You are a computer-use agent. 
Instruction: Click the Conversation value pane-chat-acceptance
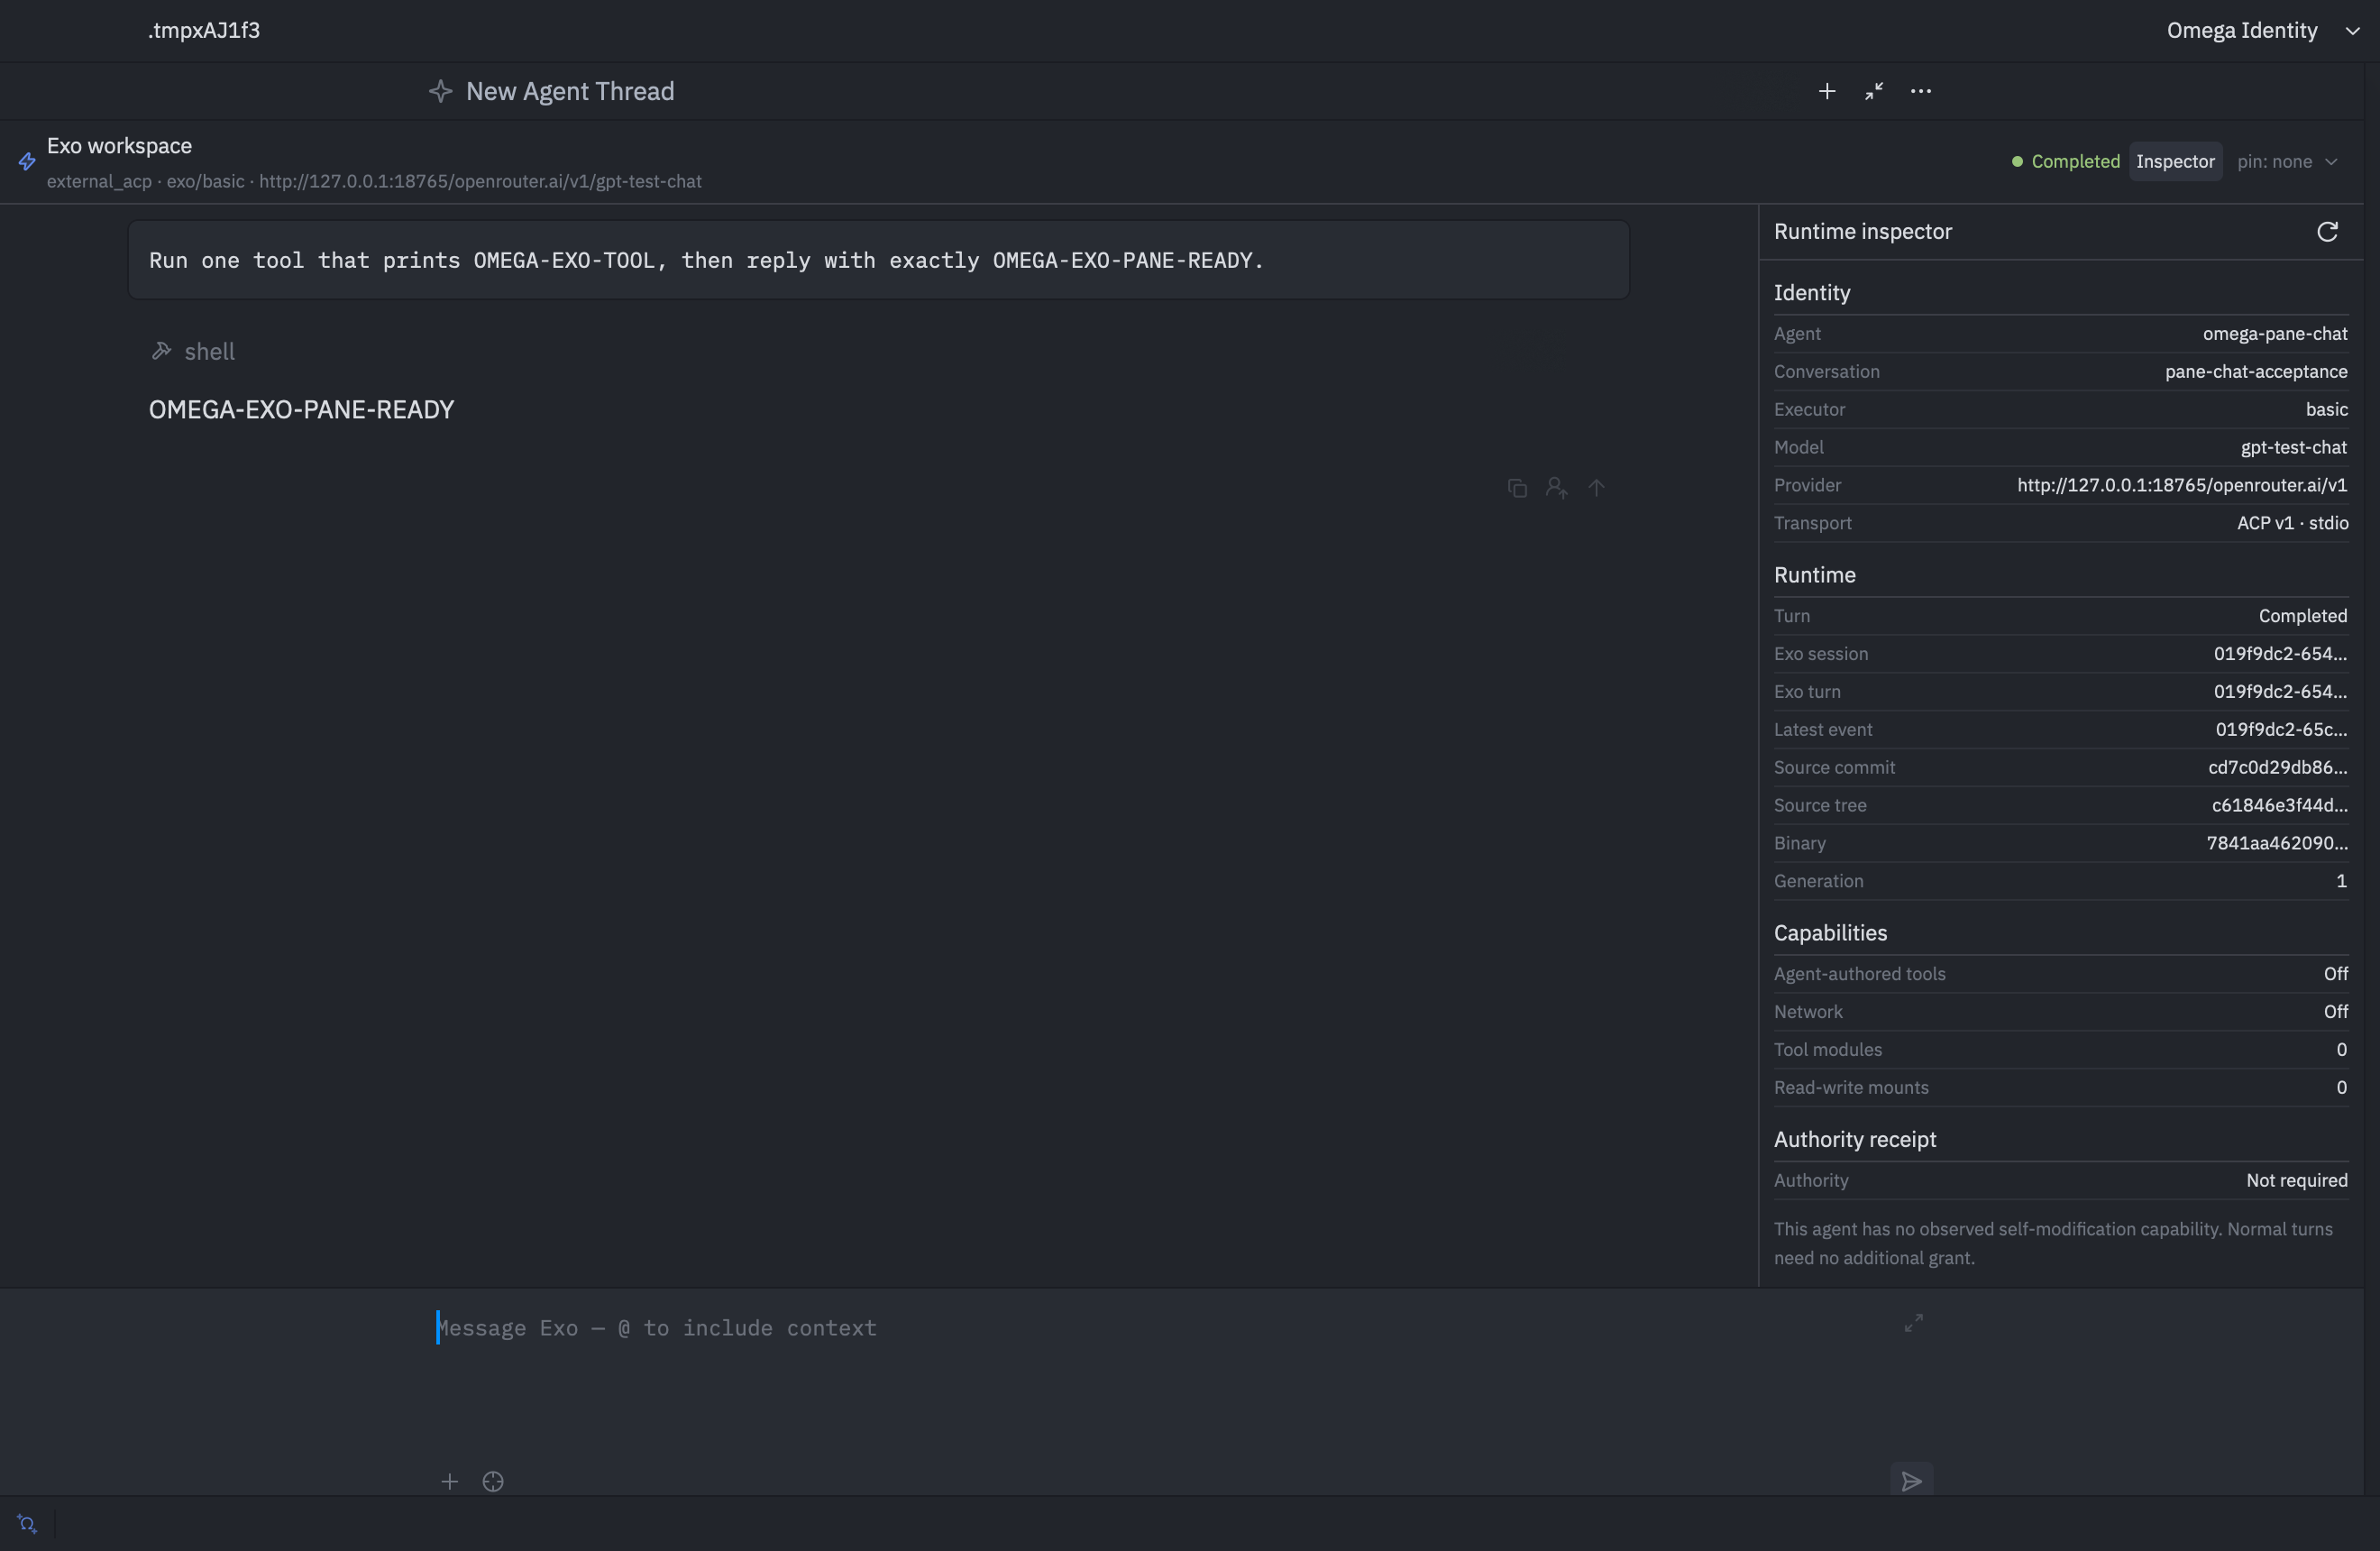tap(2256, 372)
